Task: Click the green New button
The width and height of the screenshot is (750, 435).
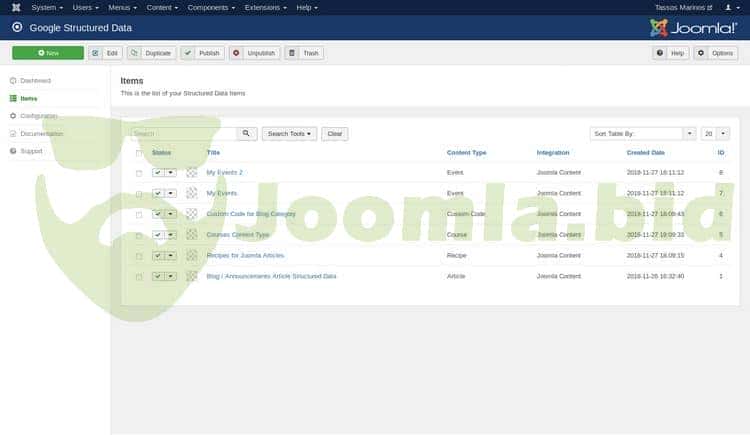Action: tap(48, 53)
